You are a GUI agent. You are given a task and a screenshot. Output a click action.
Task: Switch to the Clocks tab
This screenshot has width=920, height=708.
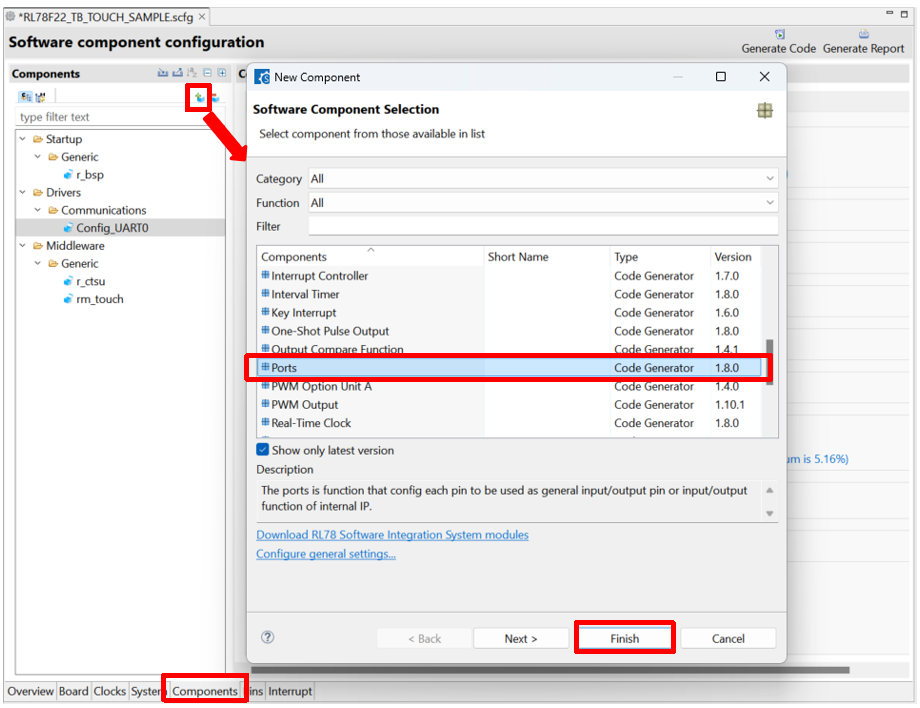(x=110, y=691)
